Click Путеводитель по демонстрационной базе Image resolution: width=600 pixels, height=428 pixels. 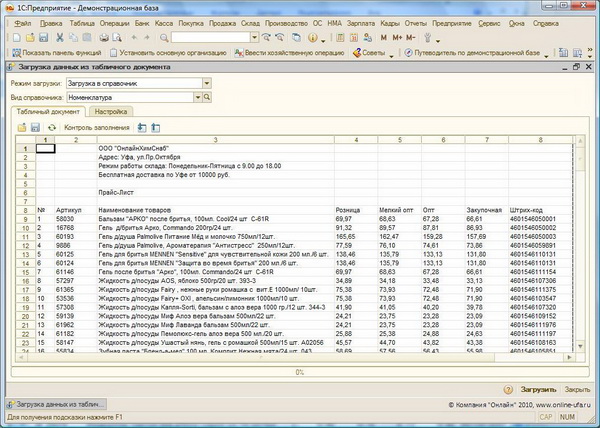tap(473, 53)
